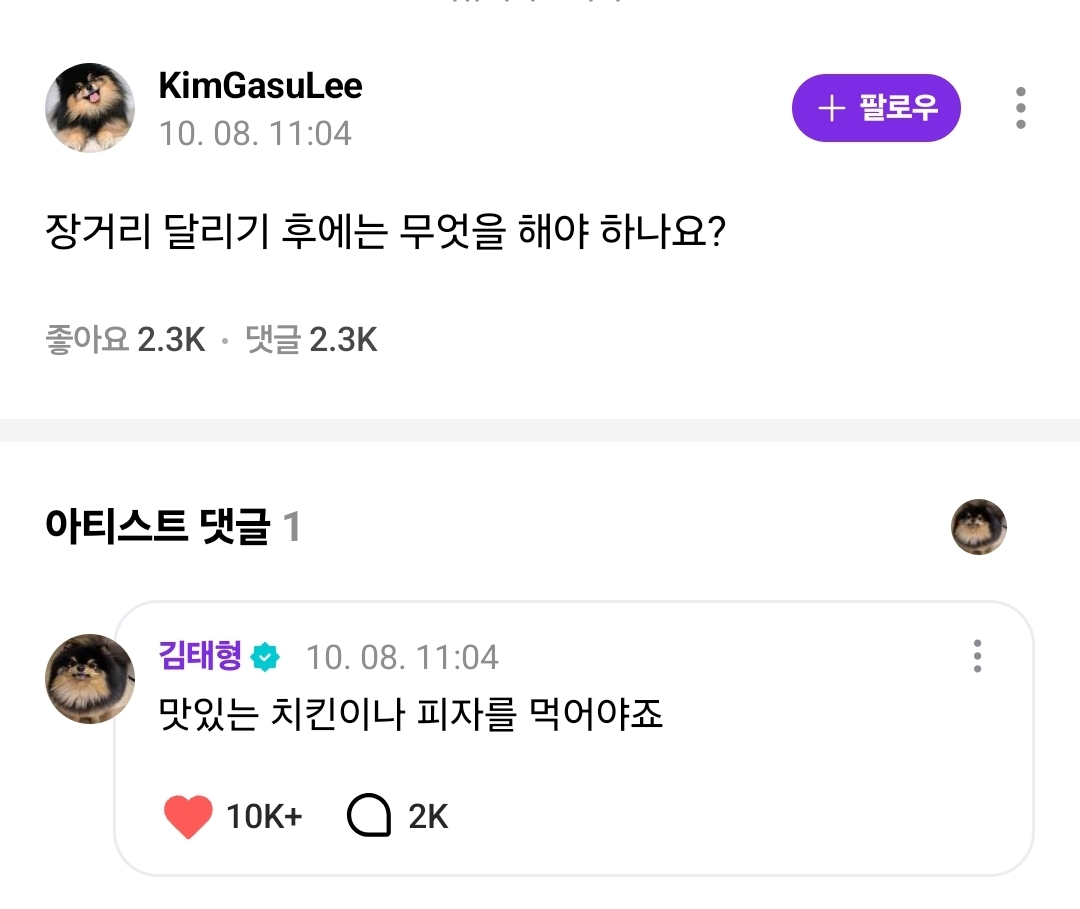This screenshot has width=1080, height=909.
Task: Open the post's three-dot options menu
Action: [x=1020, y=108]
